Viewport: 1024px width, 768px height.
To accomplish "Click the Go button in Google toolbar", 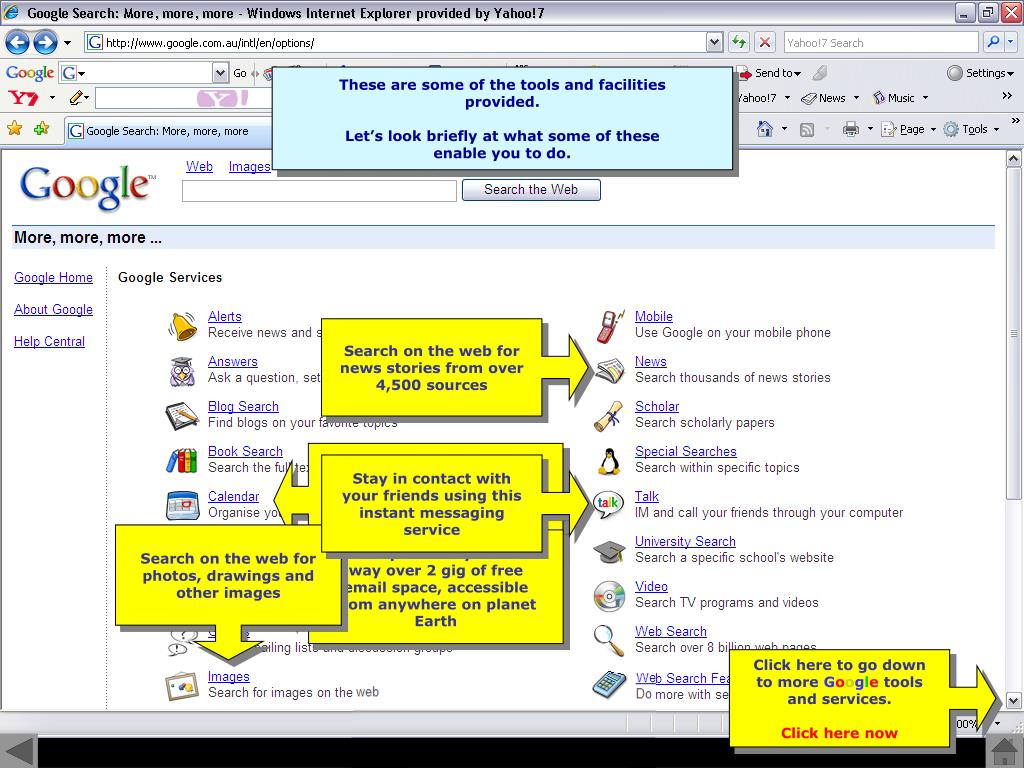I will coord(240,73).
